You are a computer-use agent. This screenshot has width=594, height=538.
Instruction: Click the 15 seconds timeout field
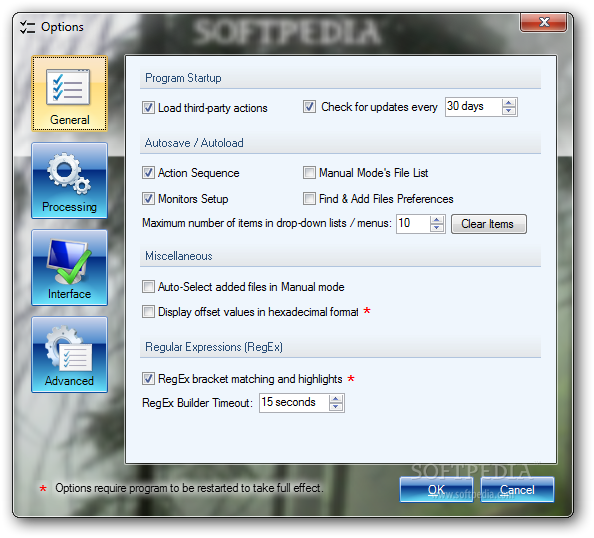pyautogui.click(x=294, y=402)
